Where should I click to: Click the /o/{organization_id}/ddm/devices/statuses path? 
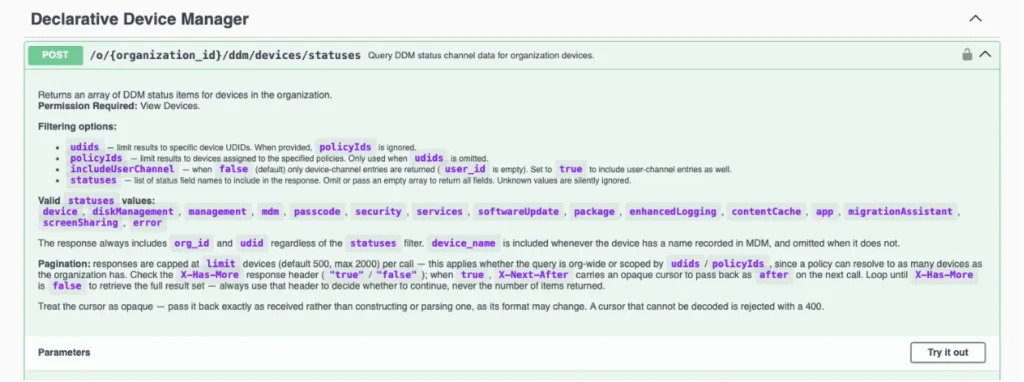tap(225, 56)
